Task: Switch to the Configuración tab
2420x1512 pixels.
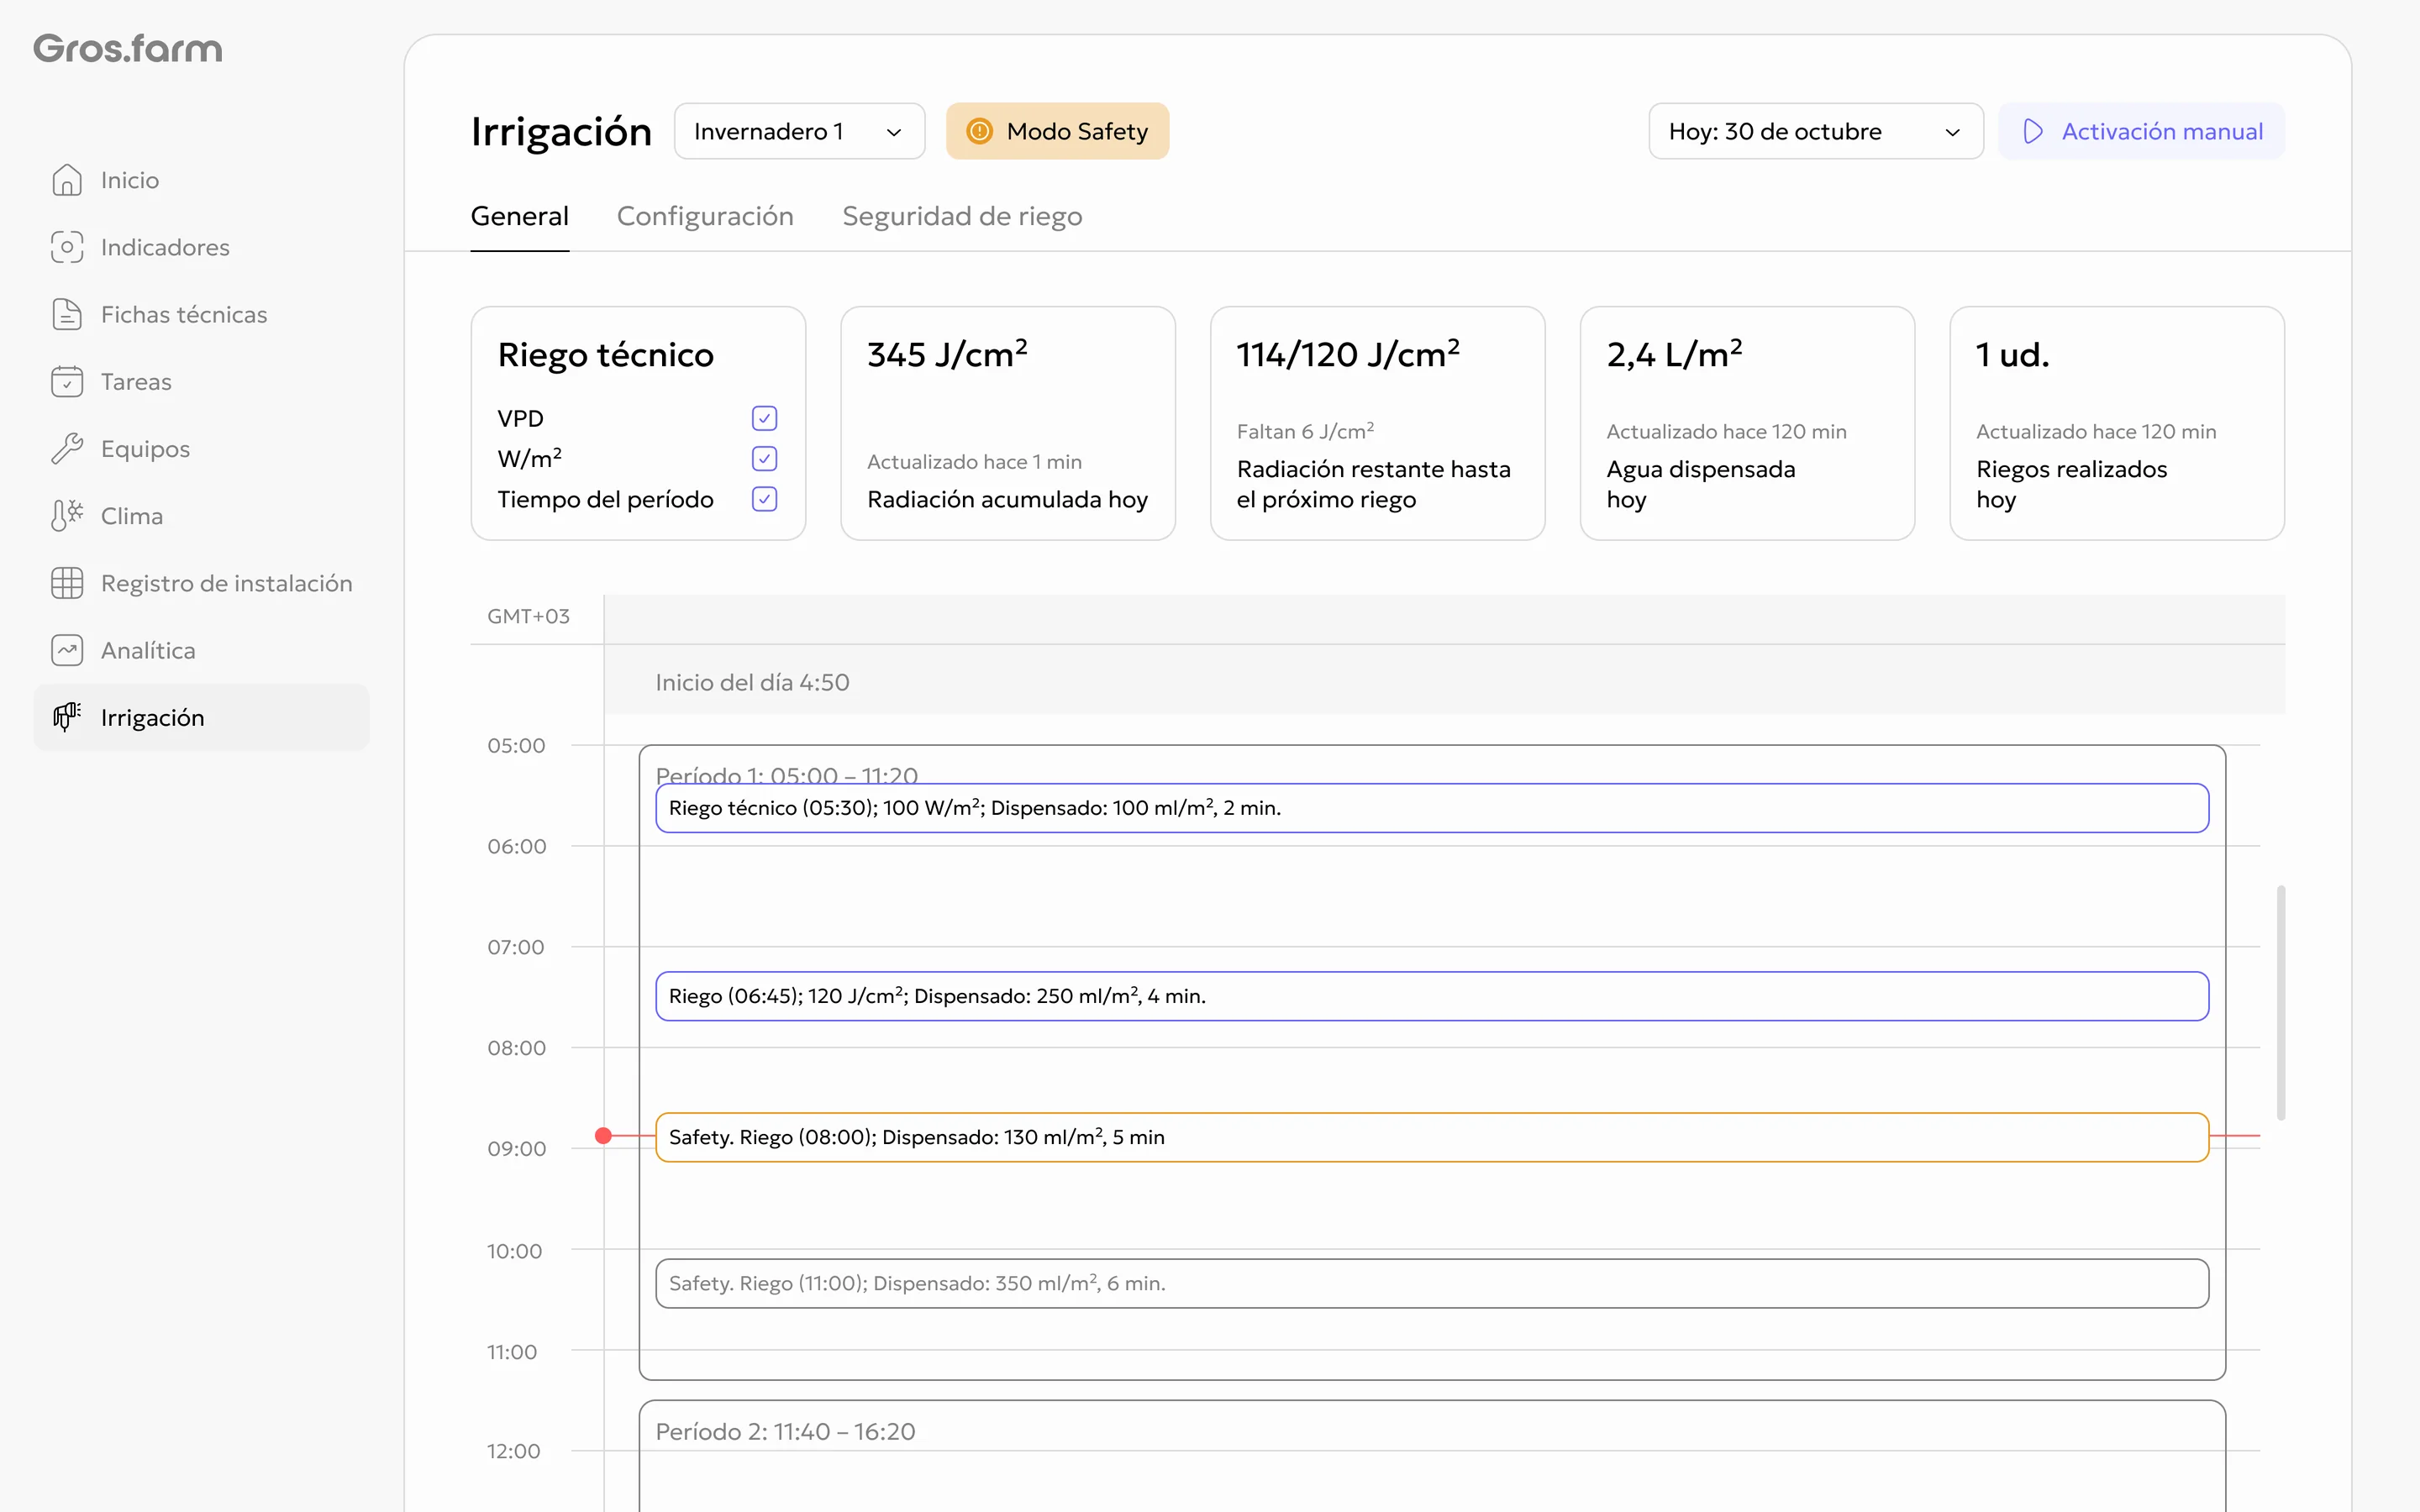Action: pyautogui.click(x=705, y=216)
